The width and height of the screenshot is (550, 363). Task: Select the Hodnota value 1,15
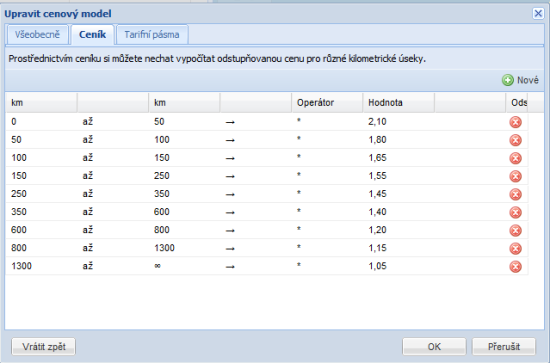pos(377,248)
